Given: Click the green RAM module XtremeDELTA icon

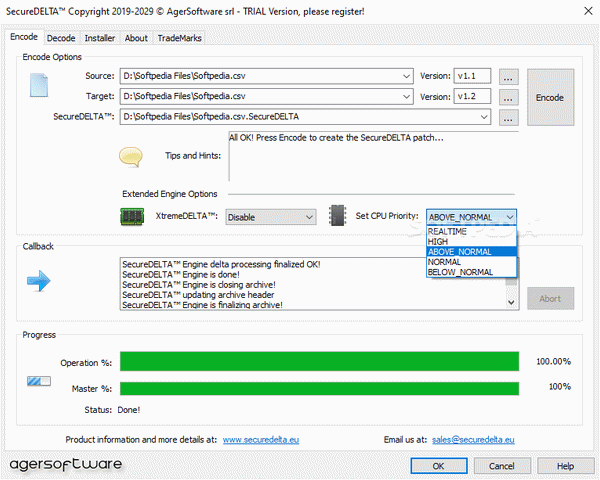Looking at the screenshot, I should click(x=132, y=217).
